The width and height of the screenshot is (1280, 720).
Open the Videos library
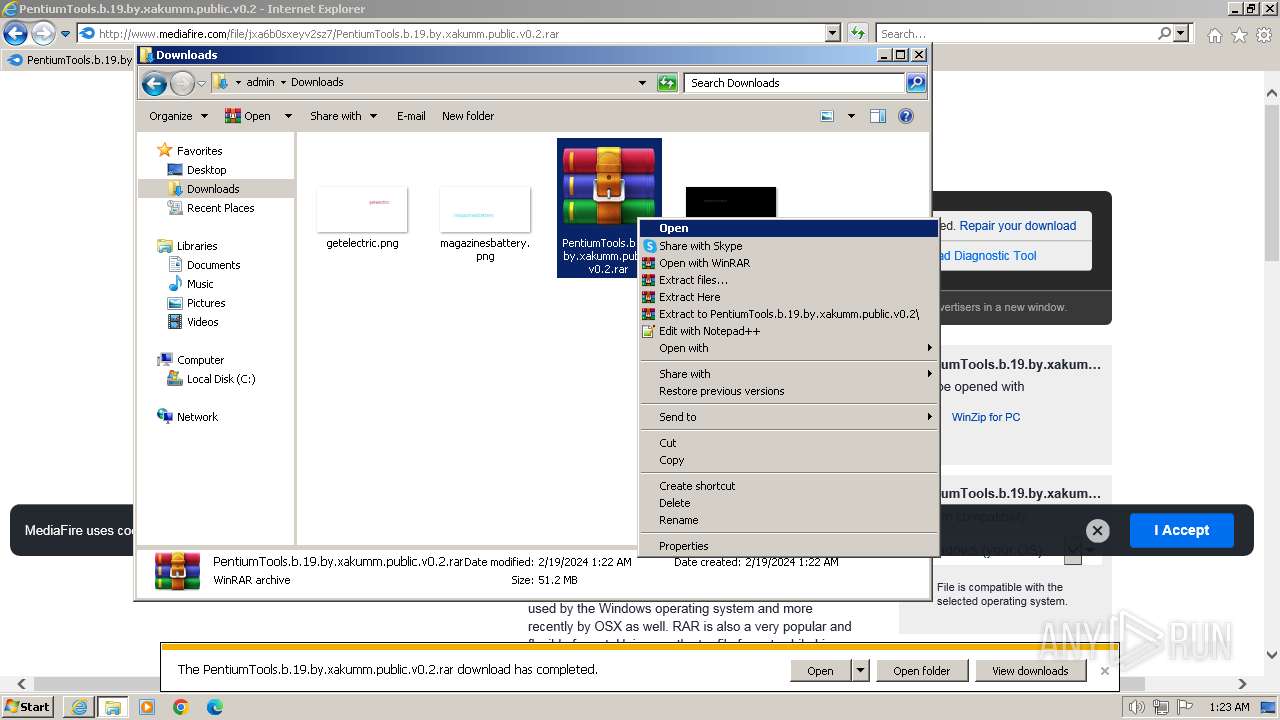202,322
